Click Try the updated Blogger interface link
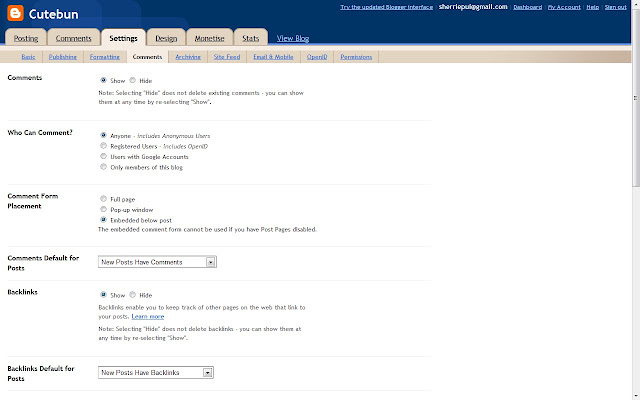The height and width of the screenshot is (400, 640). [387, 7]
